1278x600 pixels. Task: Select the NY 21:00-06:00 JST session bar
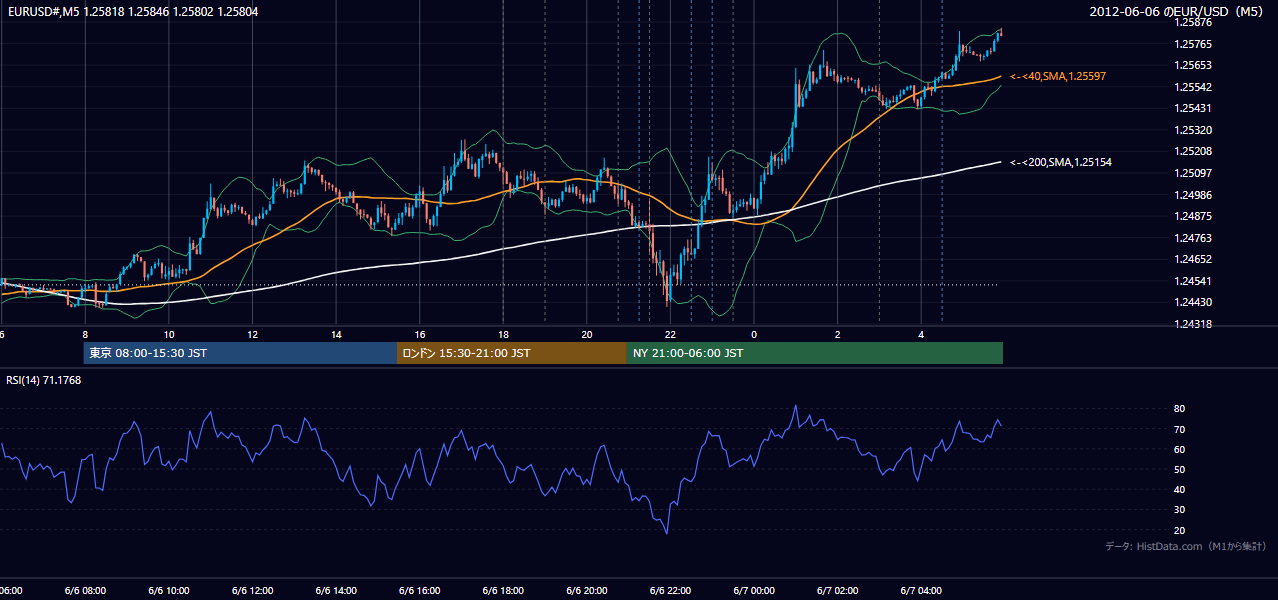tap(815, 353)
